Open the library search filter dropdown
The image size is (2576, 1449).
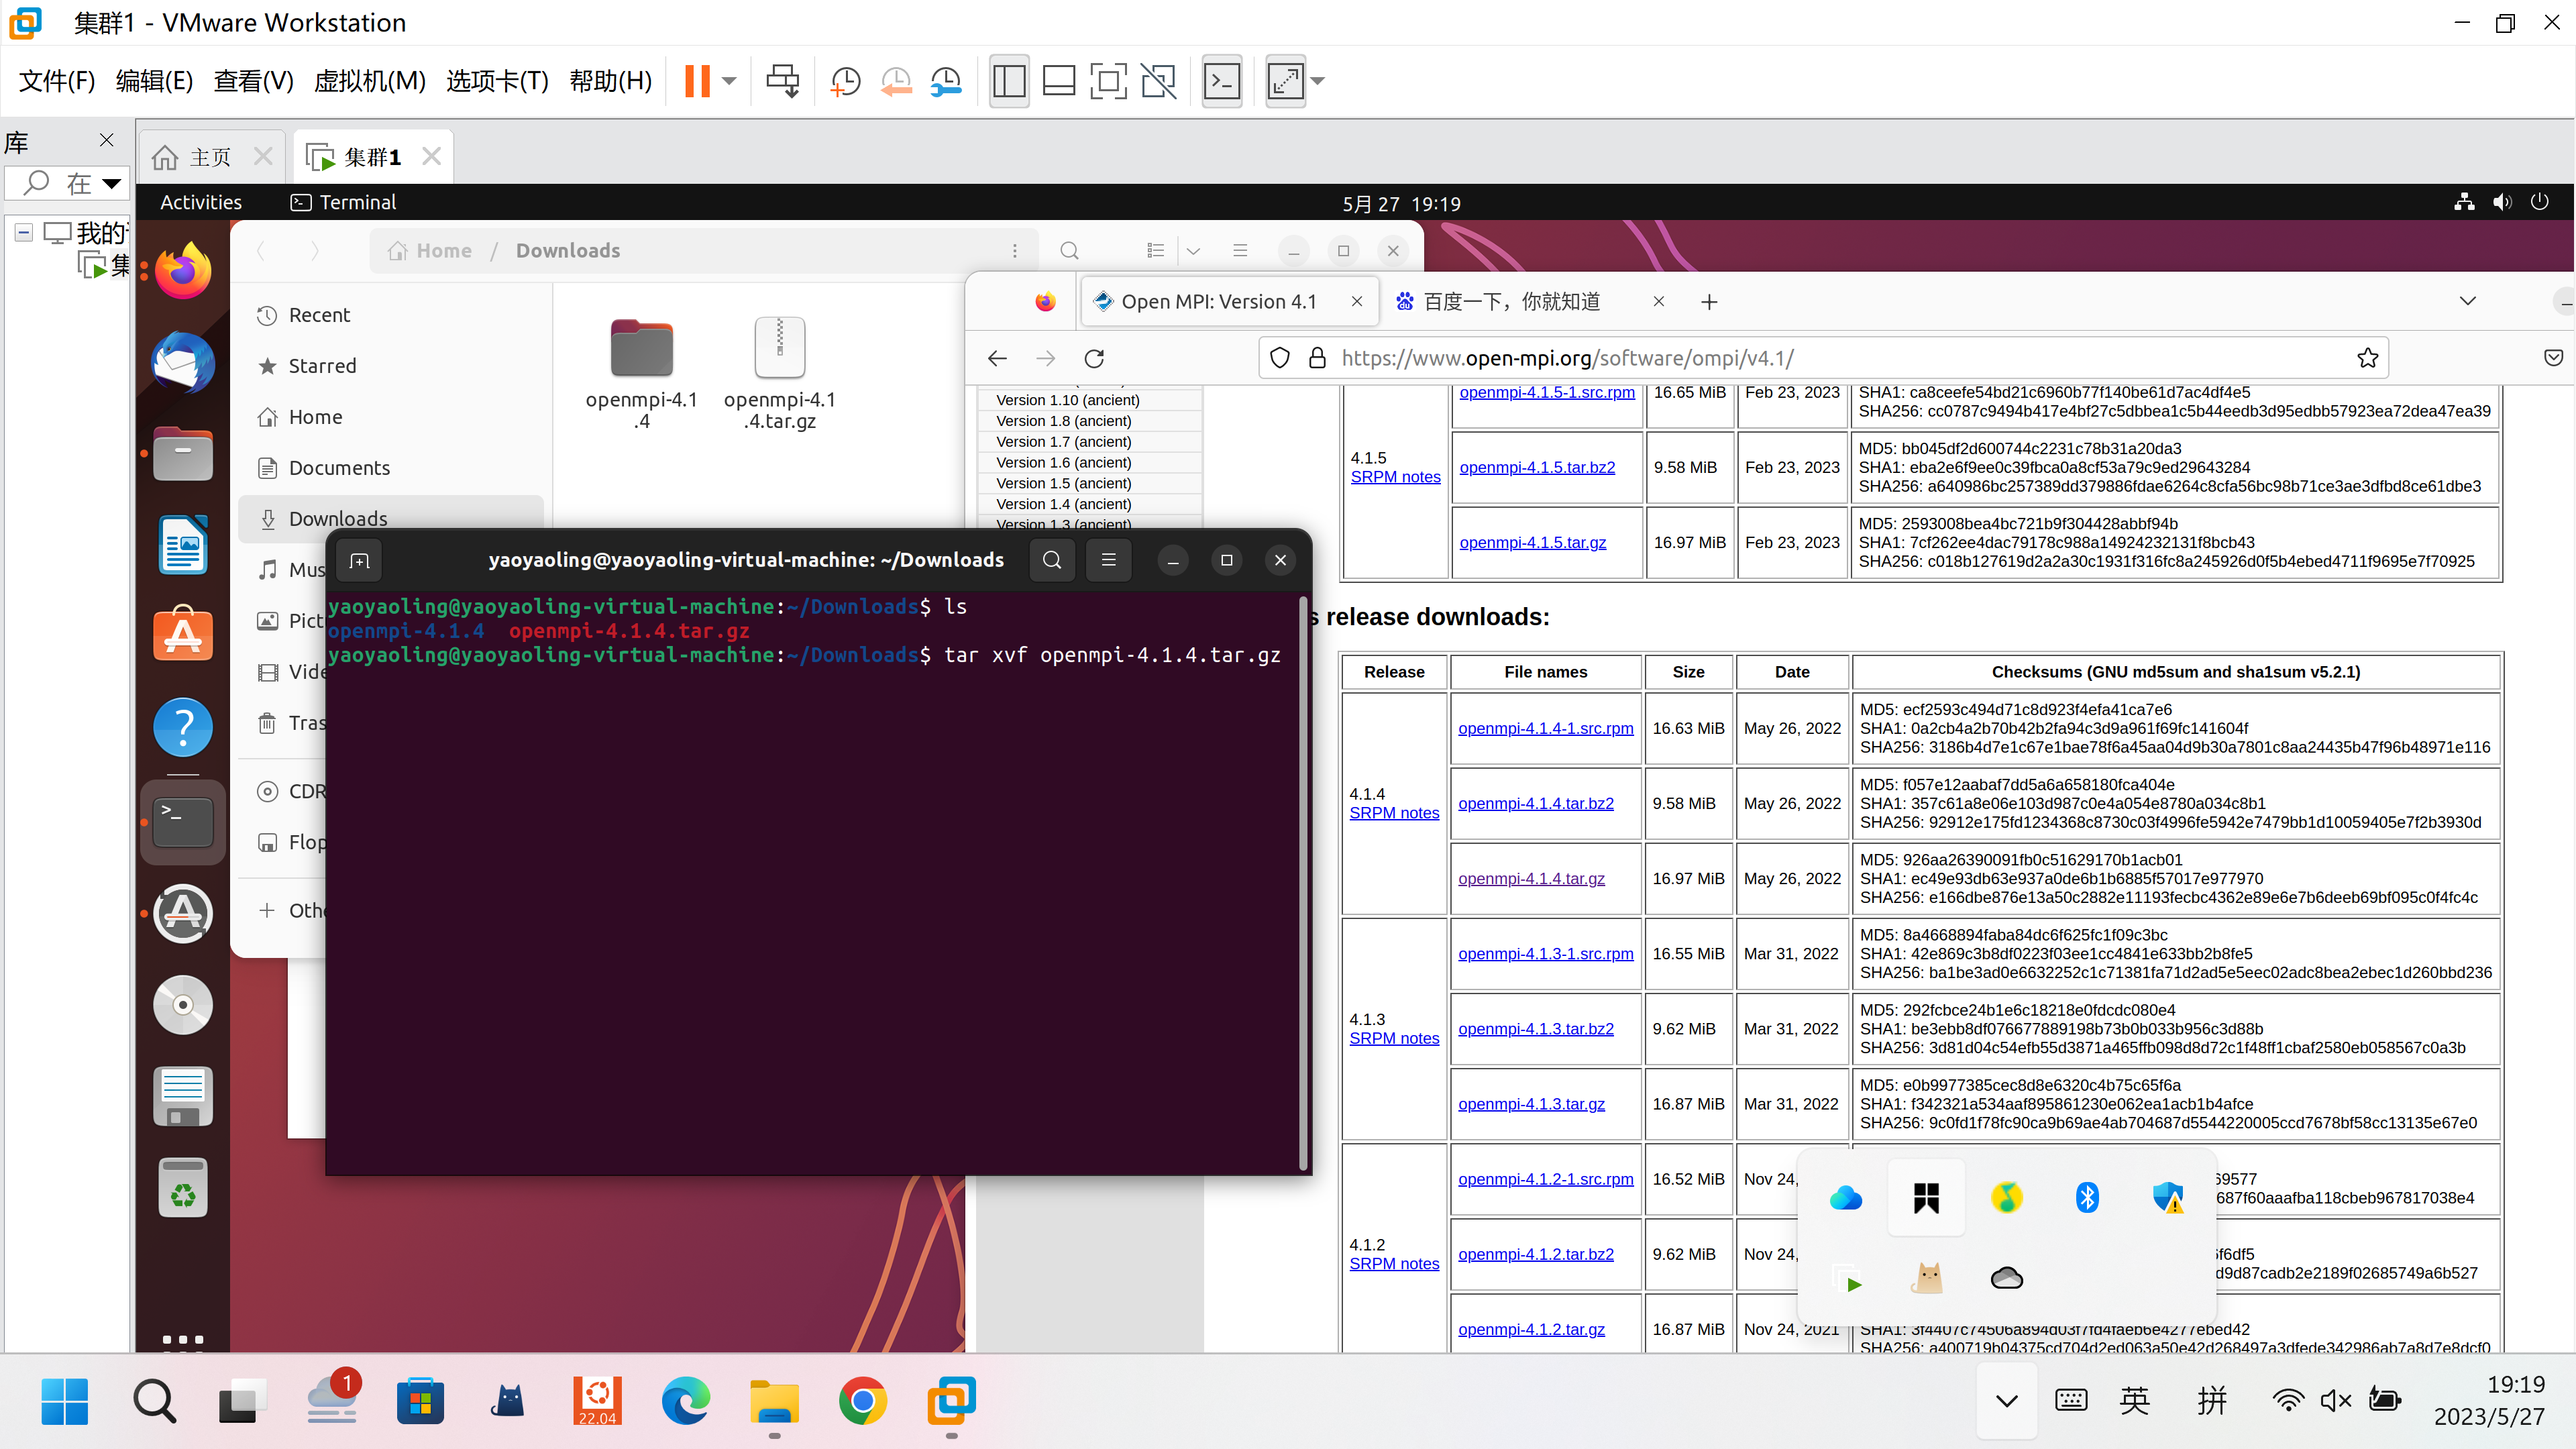coord(111,183)
